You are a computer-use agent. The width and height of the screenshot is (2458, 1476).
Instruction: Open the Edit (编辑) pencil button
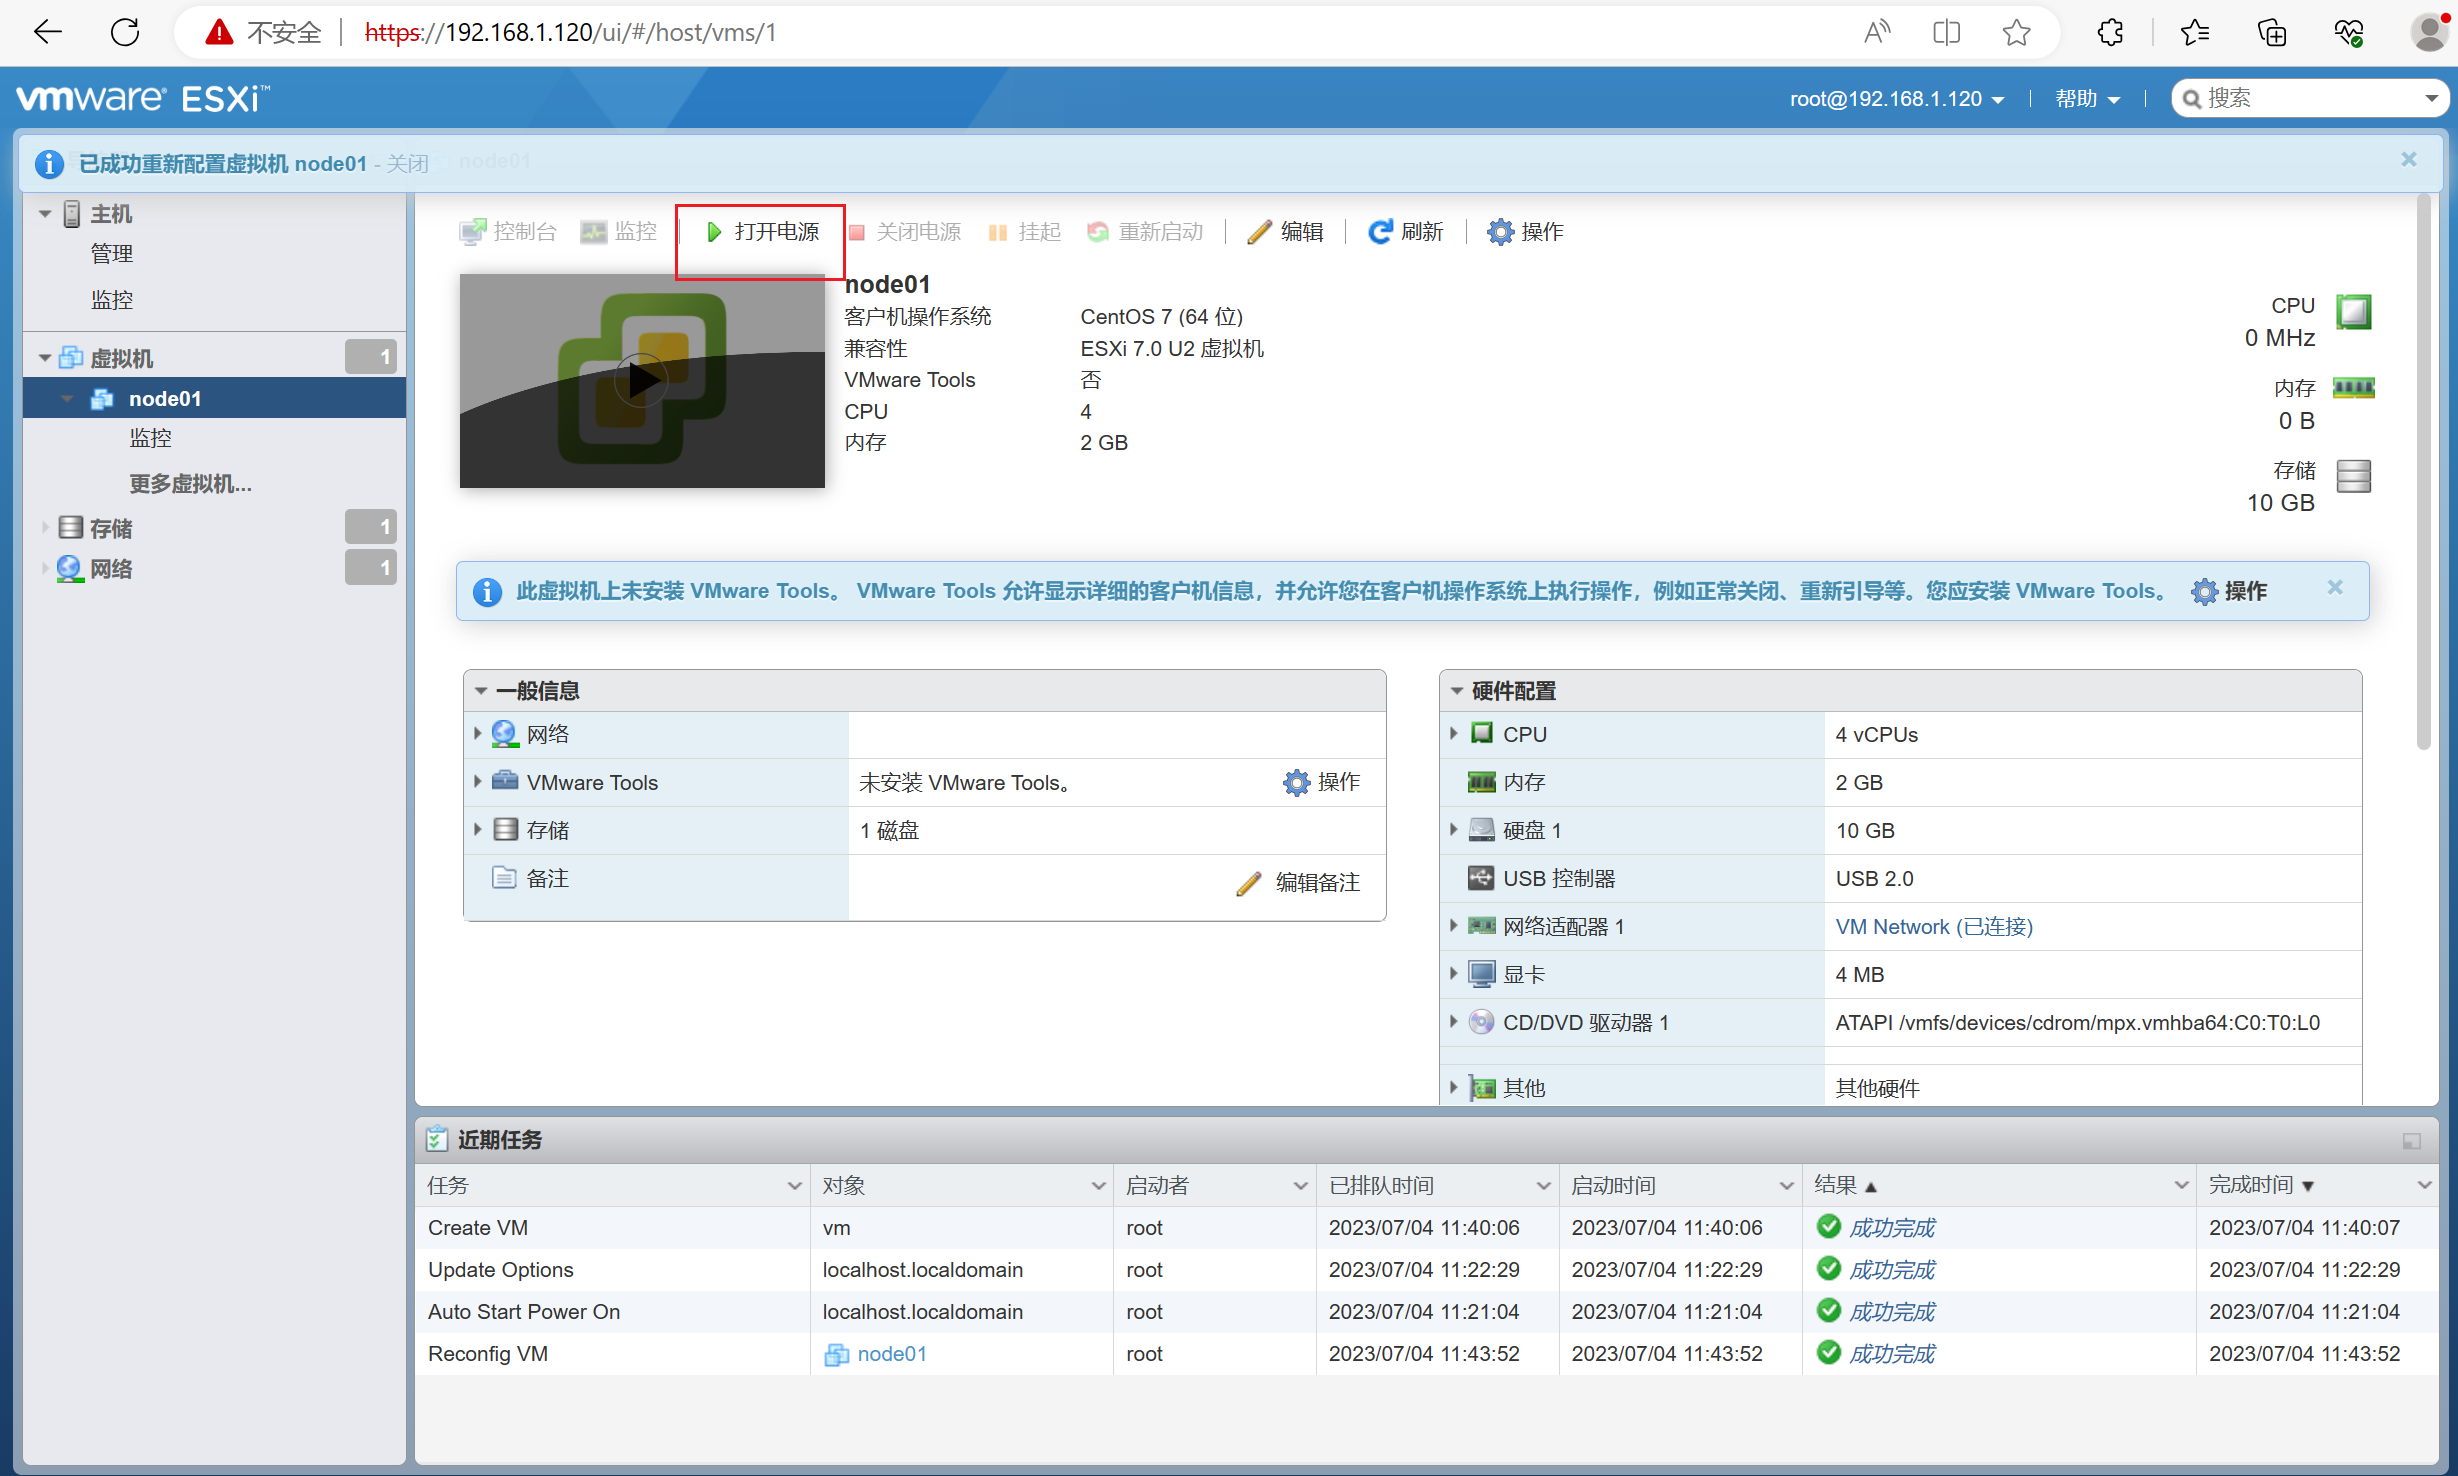(x=1286, y=232)
